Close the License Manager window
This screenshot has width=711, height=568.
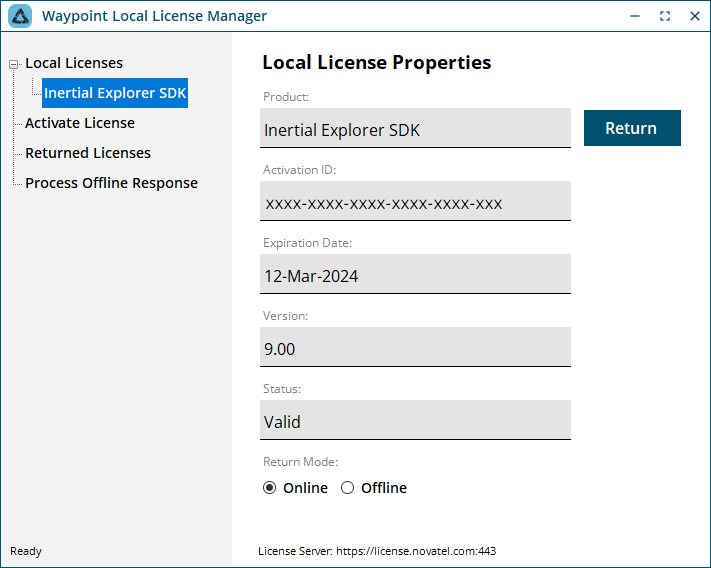pyautogui.click(x=694, y=16)
